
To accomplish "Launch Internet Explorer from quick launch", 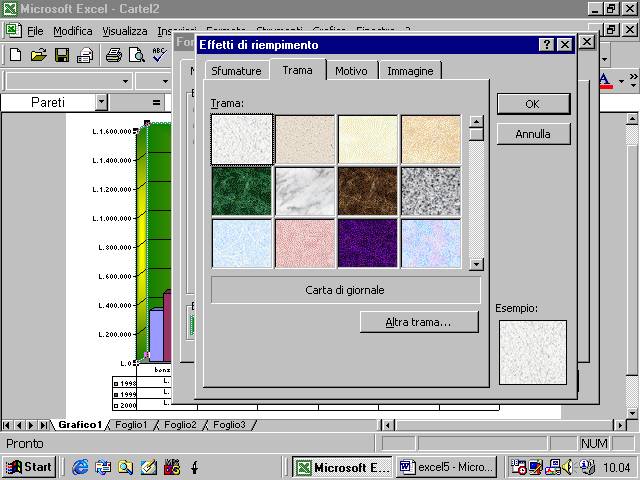I will point(80,466).
